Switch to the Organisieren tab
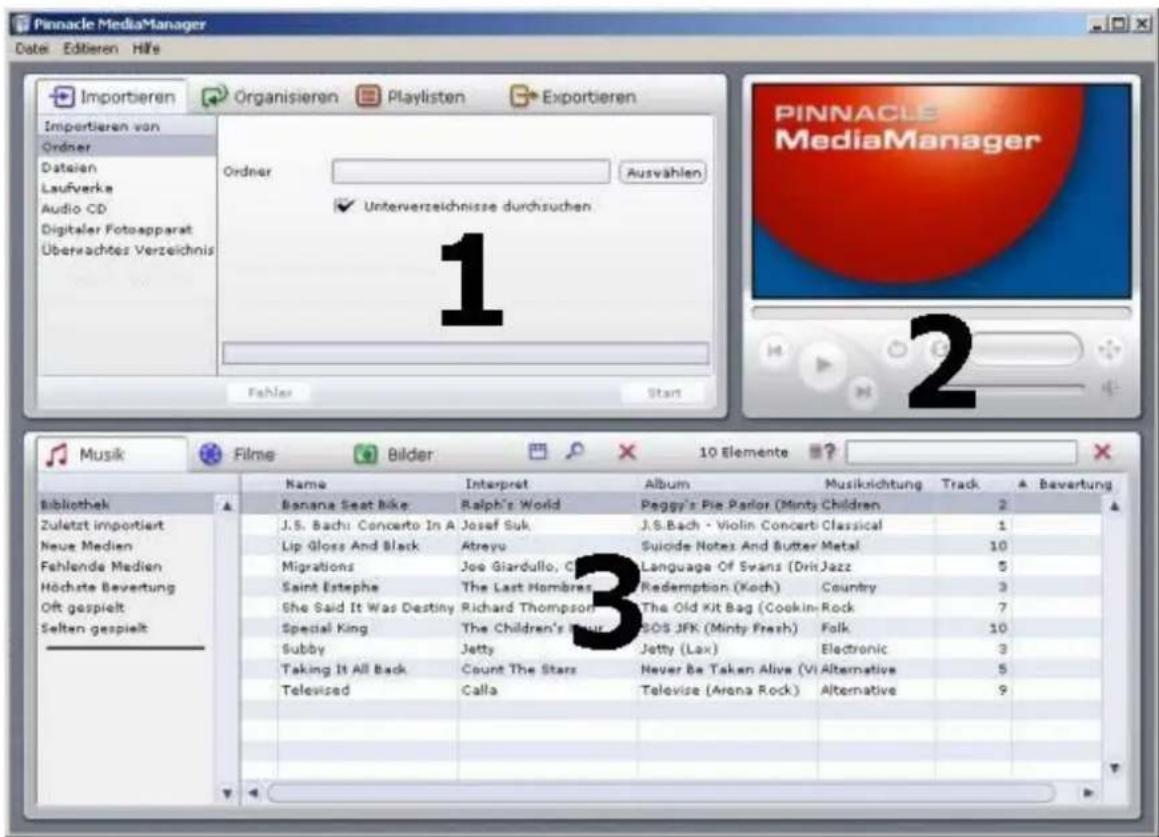 click(270, 97)
